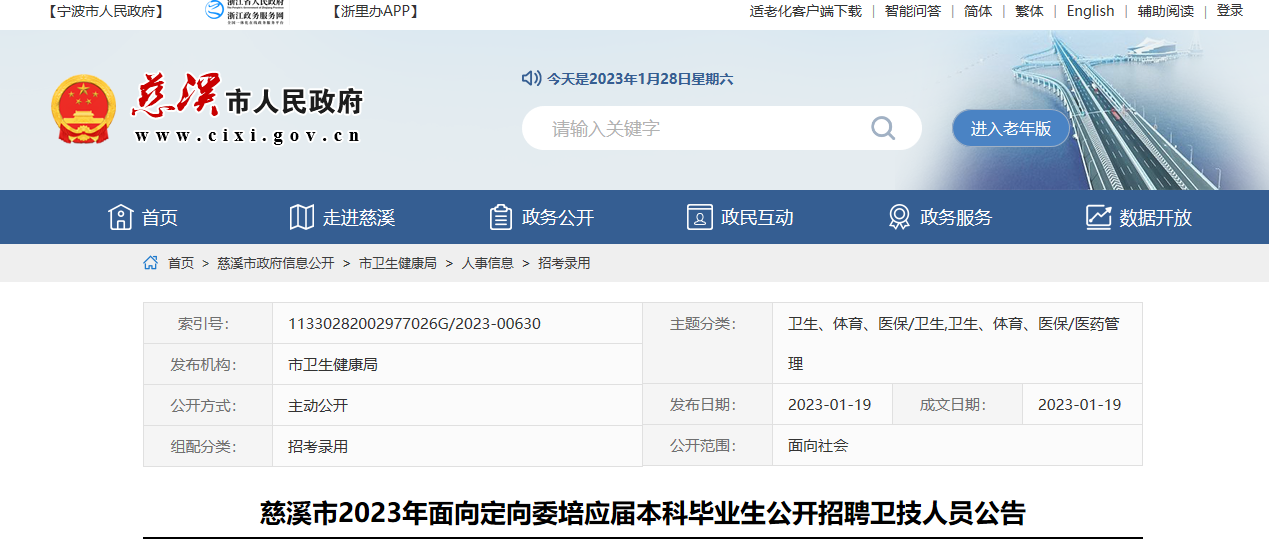This screenshot has height=553, width=1269.
Task: Click the search magnifier icon
Action: click(x=882, y=128)
